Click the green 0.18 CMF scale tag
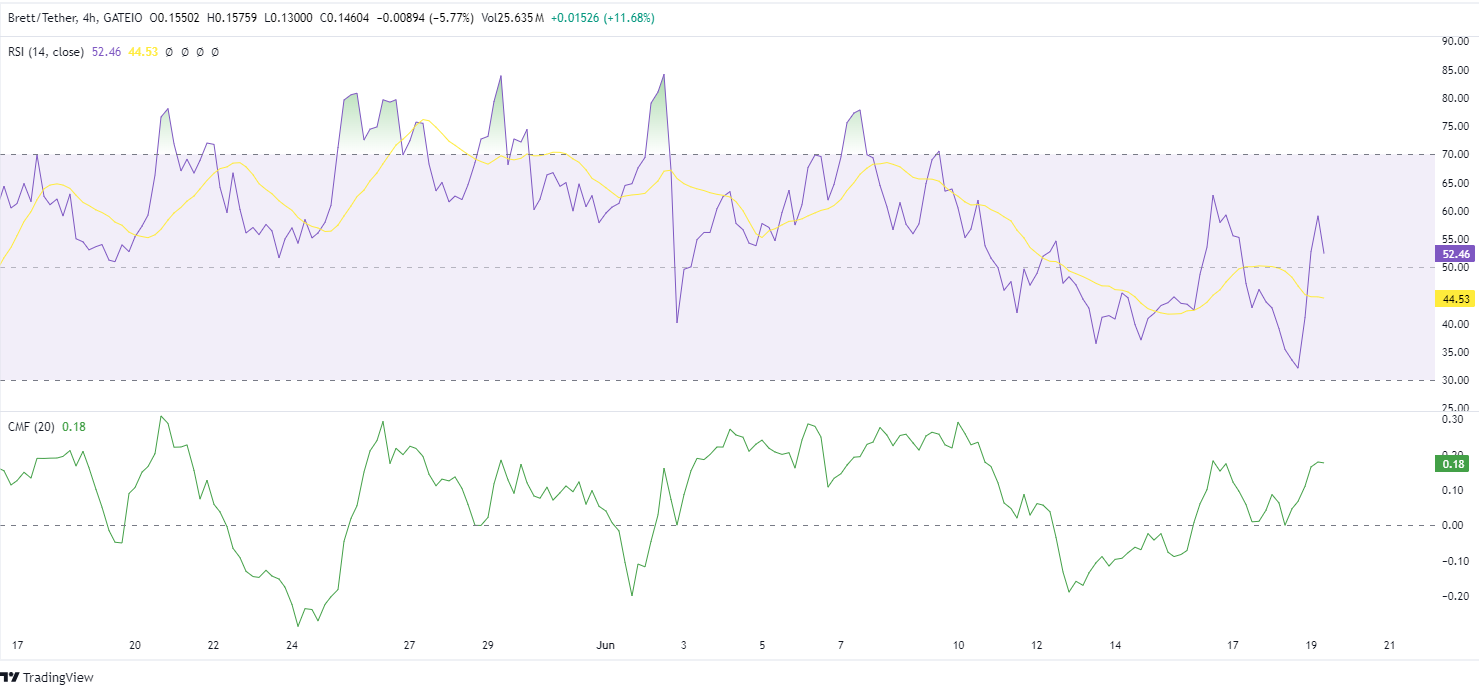 [x=1451, y=463]
